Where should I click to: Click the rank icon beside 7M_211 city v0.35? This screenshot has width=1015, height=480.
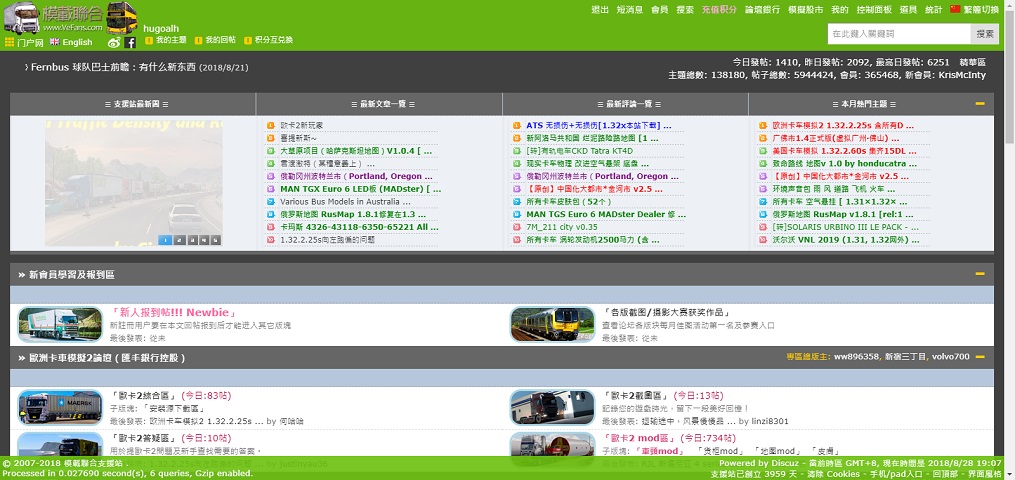pos(517,227)
